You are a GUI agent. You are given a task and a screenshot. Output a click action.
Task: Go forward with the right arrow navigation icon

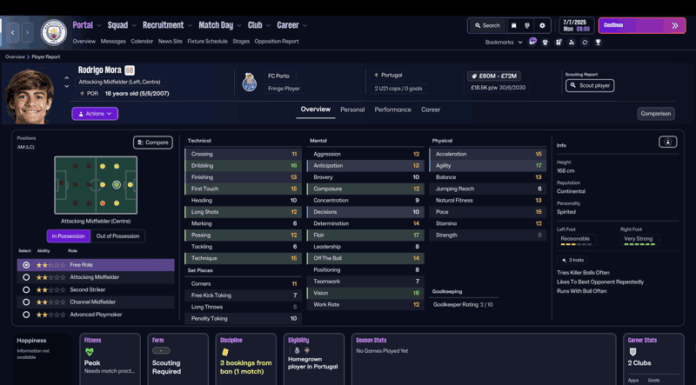(x=28, y=32)
